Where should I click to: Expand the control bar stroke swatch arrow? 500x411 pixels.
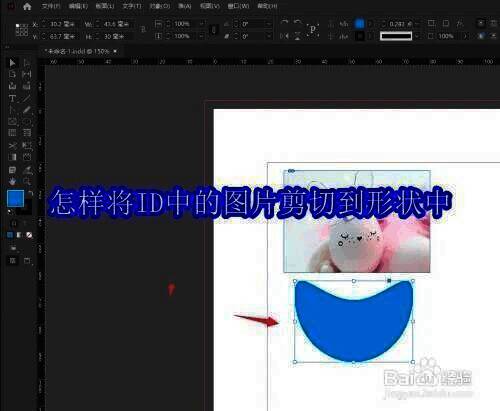click(370, 36)
